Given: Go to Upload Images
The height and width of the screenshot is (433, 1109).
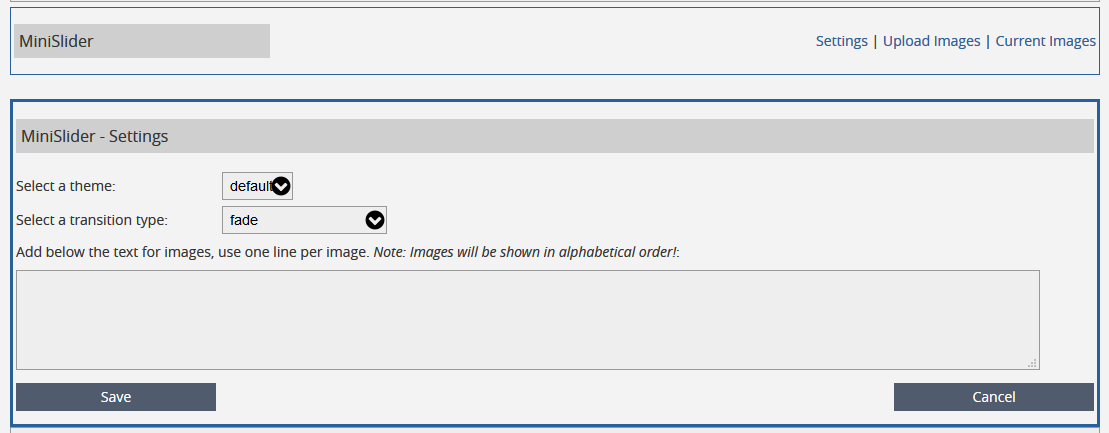Looking at the screenshot, I should pos(931,41).
